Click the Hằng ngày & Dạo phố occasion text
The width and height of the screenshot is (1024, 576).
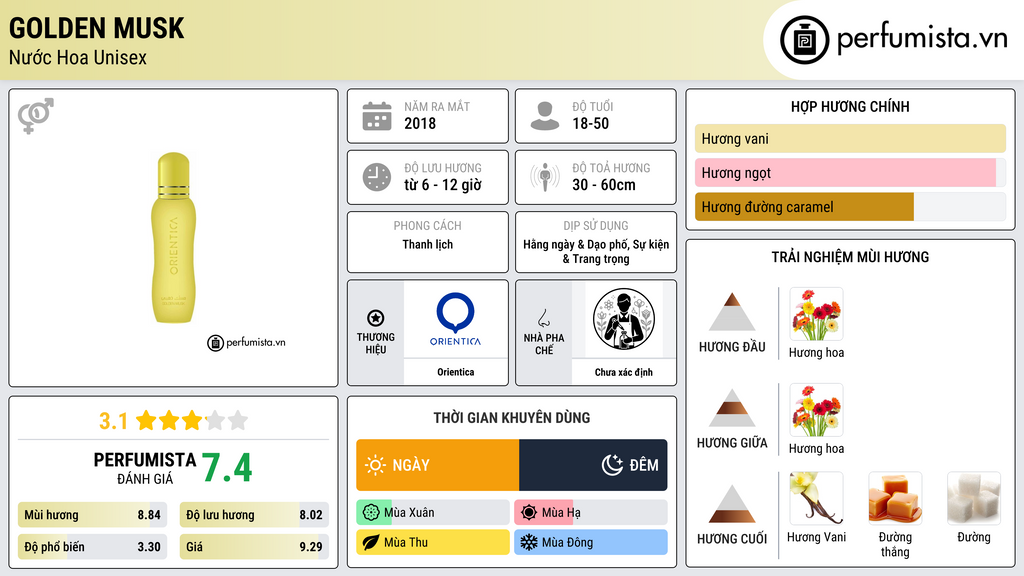[596, 251]
